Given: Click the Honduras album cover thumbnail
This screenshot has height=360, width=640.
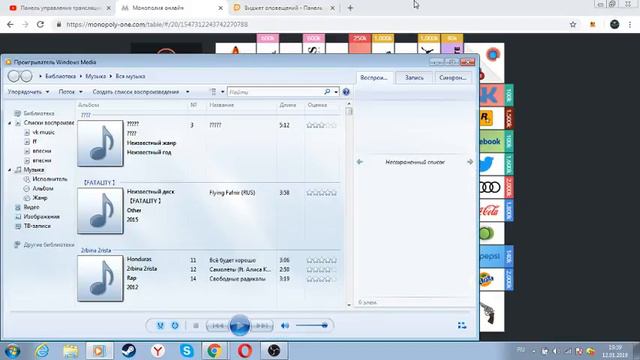Looking at the screenshot, I should [x=100, y=279].
